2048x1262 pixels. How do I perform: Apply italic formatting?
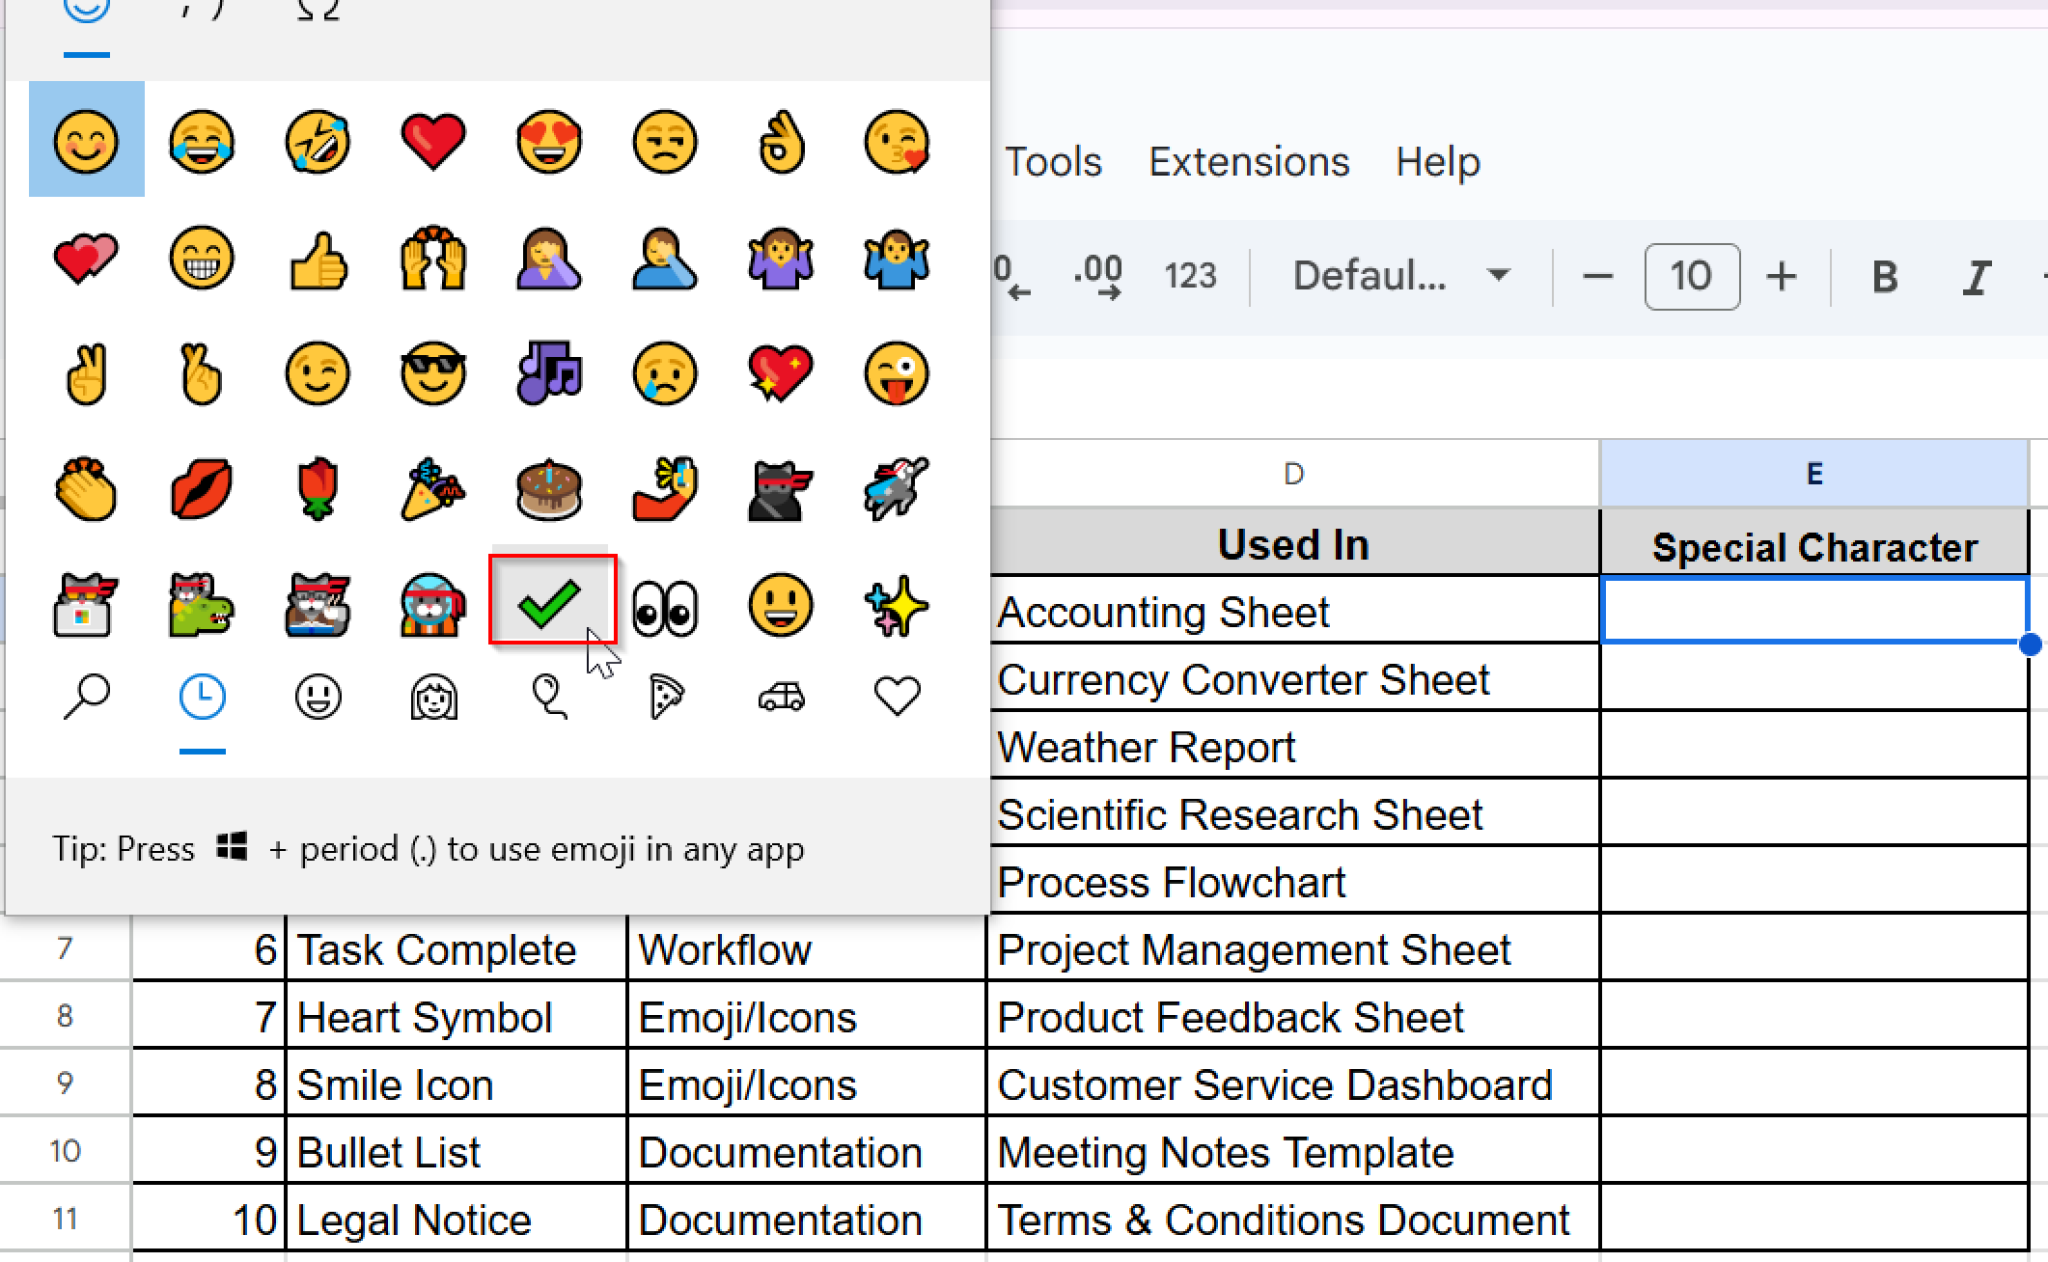(x=1977, y=277)
